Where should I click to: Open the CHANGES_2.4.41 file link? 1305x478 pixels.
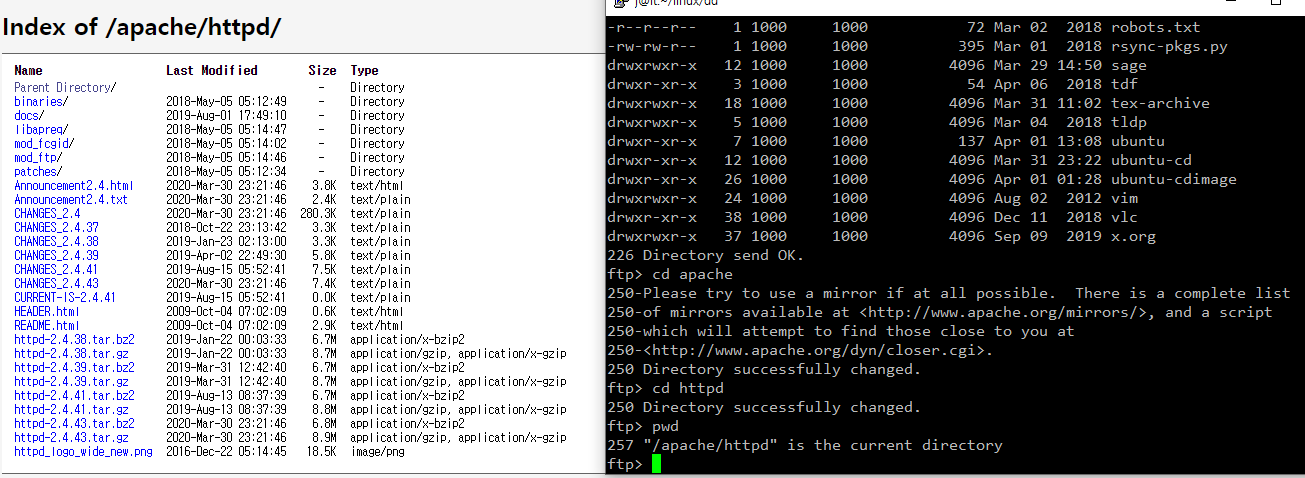[x=56, y=269]
